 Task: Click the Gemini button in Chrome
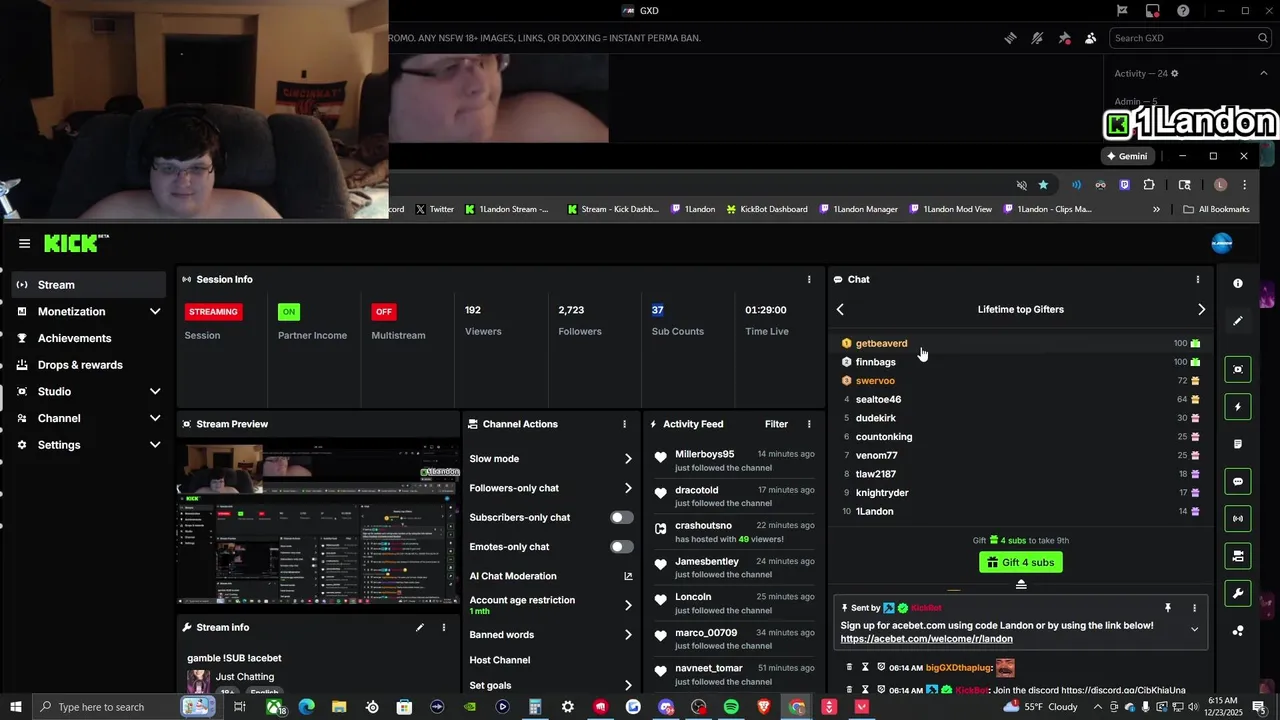tap(1126, 156)
